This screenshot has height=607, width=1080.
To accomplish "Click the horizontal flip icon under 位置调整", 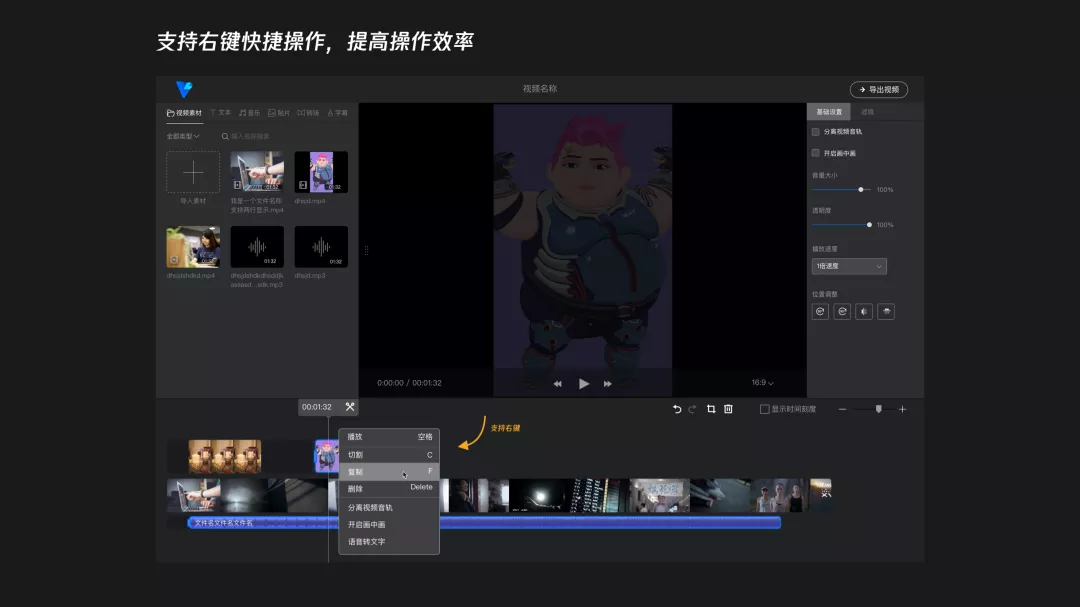I will (864, 311).
